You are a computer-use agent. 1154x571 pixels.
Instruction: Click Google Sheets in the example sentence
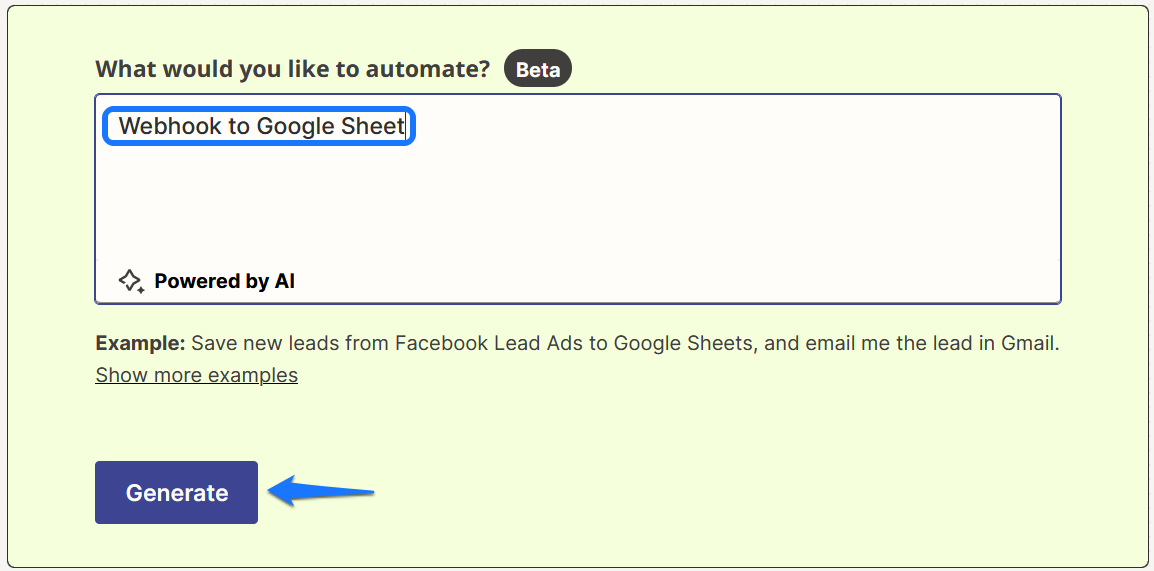(683, 344)
